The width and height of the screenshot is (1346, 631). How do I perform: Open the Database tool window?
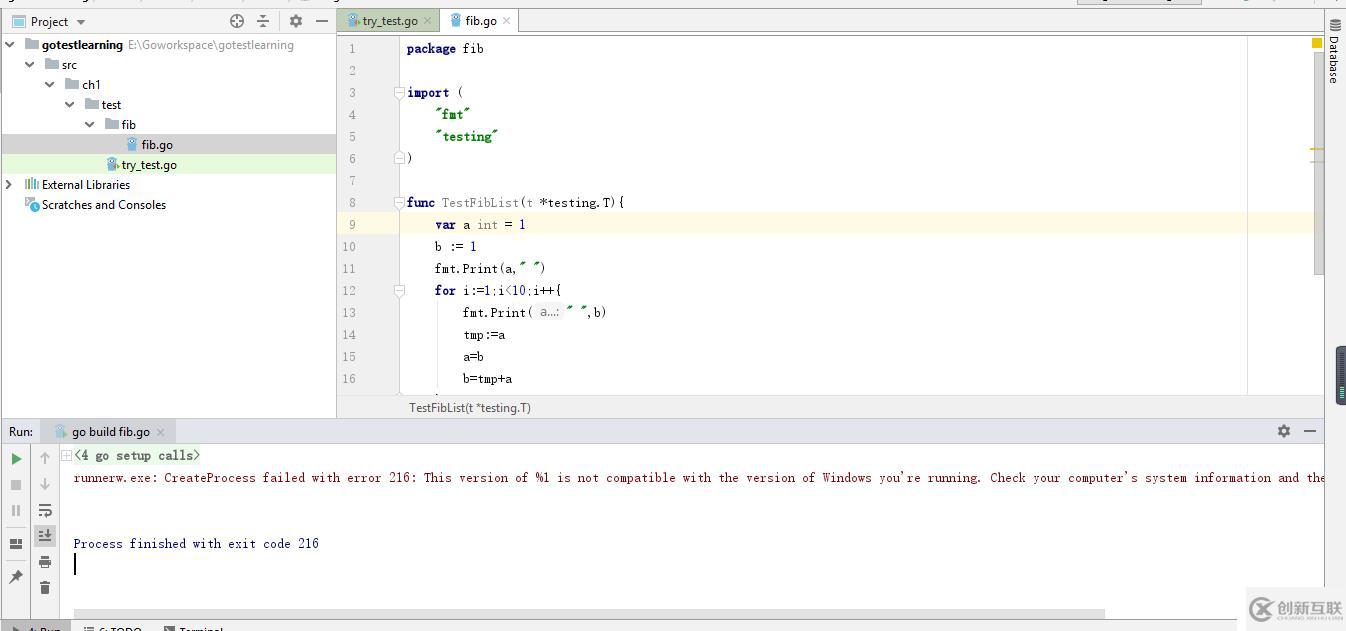coord(1335,50)
